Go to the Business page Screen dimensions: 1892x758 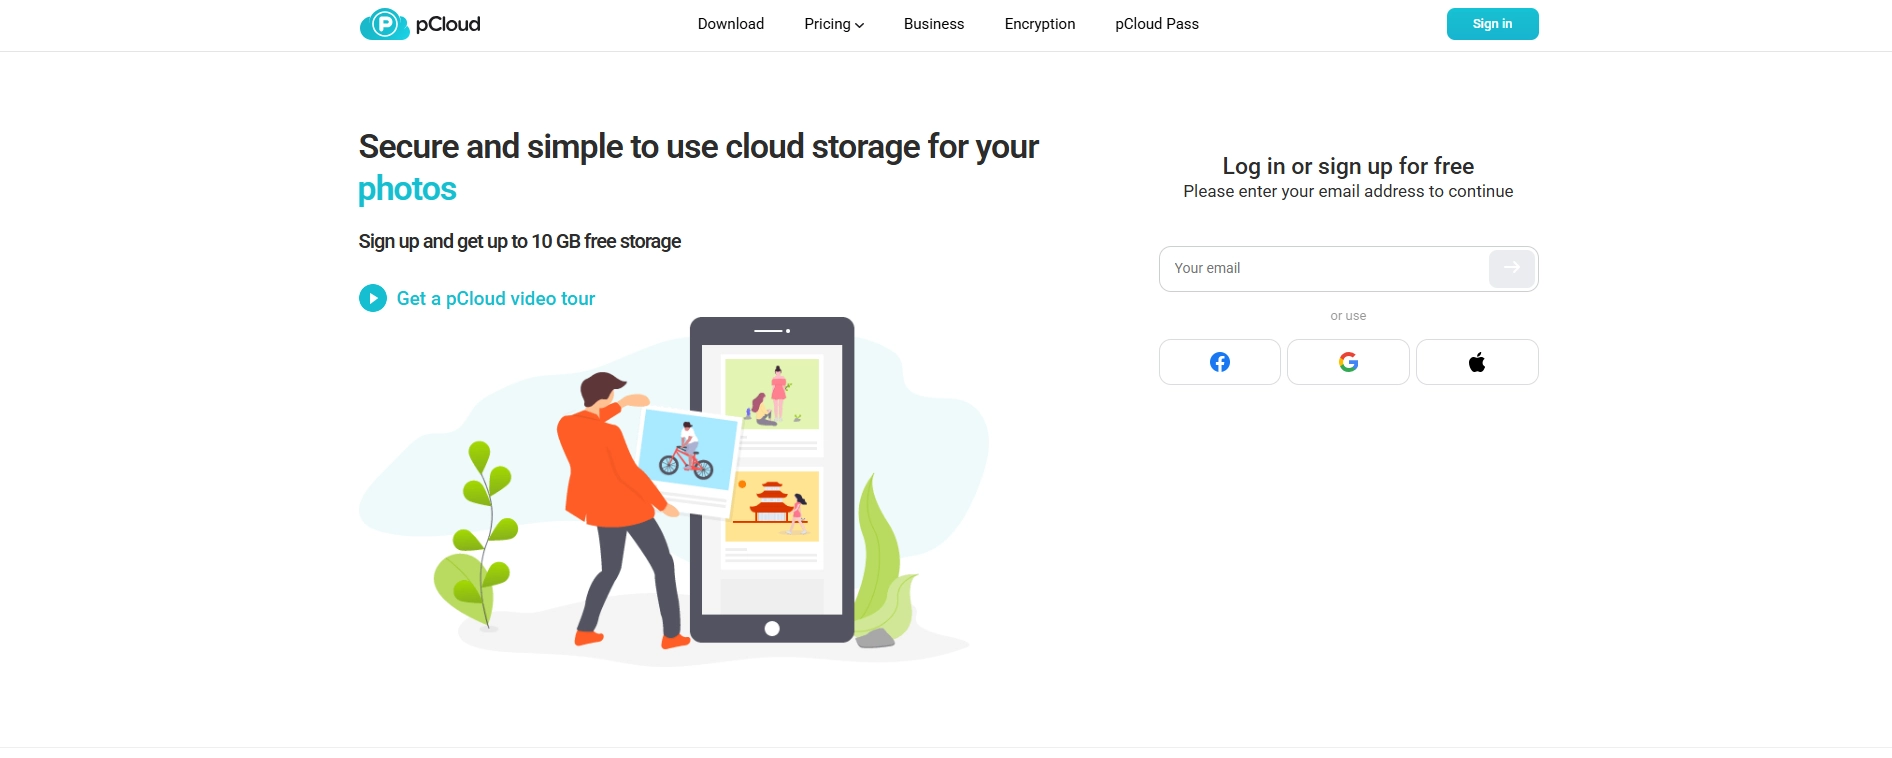(934, 24)
